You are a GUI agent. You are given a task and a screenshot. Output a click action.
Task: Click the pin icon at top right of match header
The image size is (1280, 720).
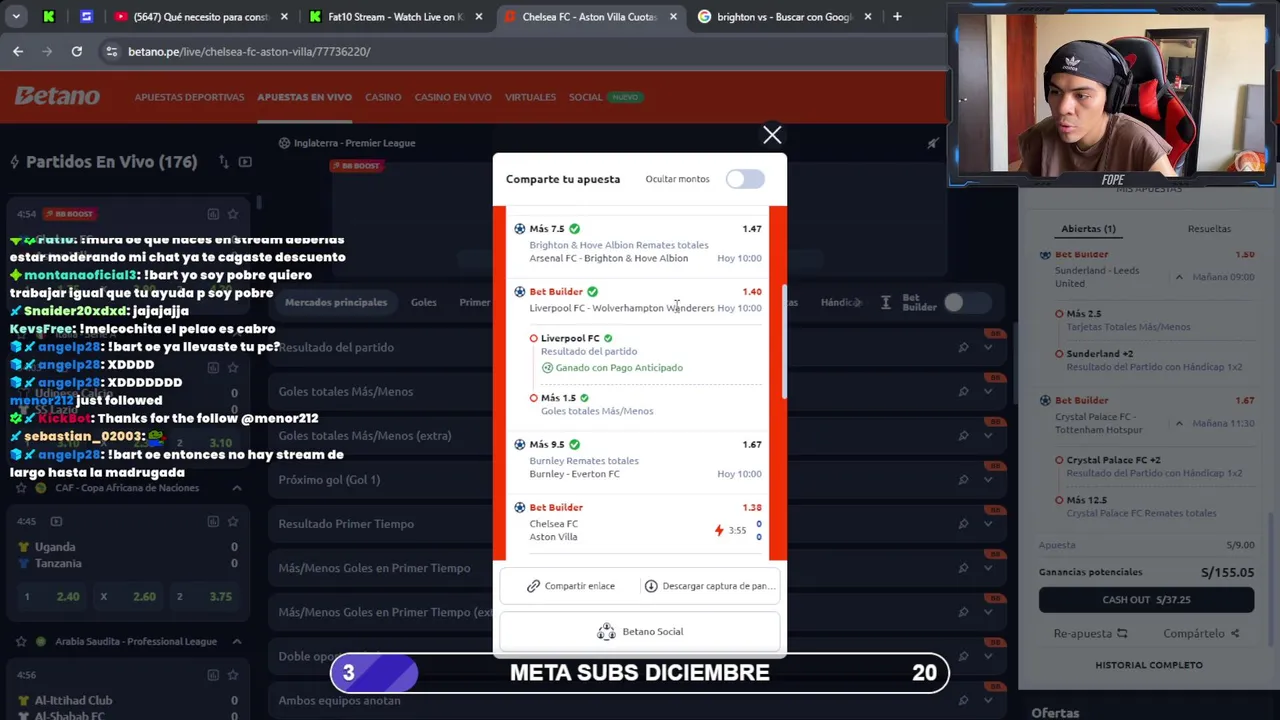click(932, 143)
